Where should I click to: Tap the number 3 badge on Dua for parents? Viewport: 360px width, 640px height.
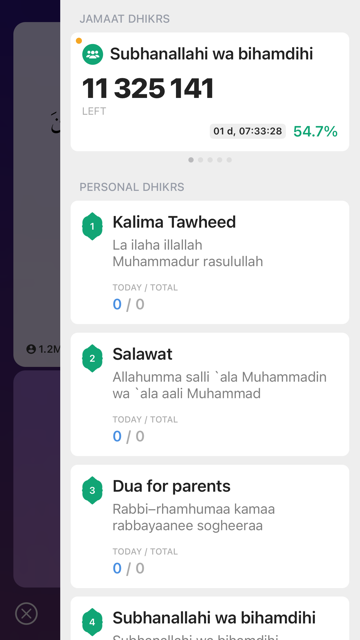coord(92,490)
